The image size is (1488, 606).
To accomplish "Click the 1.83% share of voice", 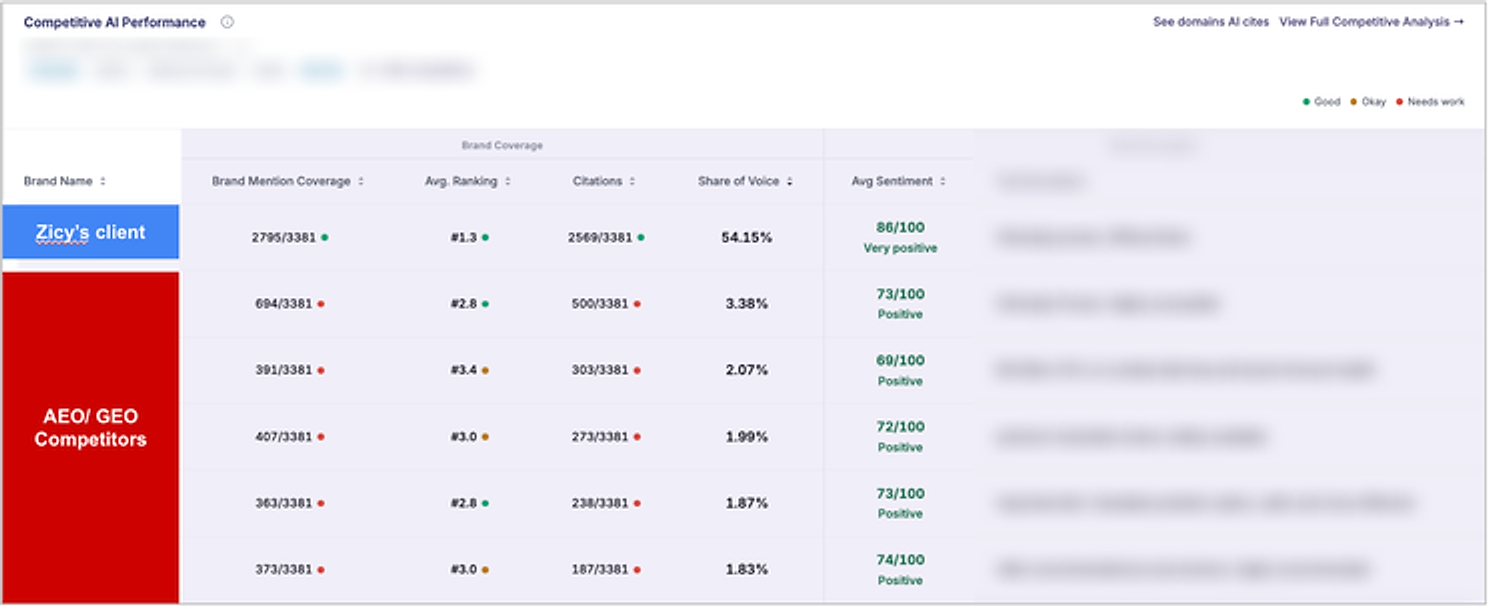I will pyautogui.click(x=747, y=570).
